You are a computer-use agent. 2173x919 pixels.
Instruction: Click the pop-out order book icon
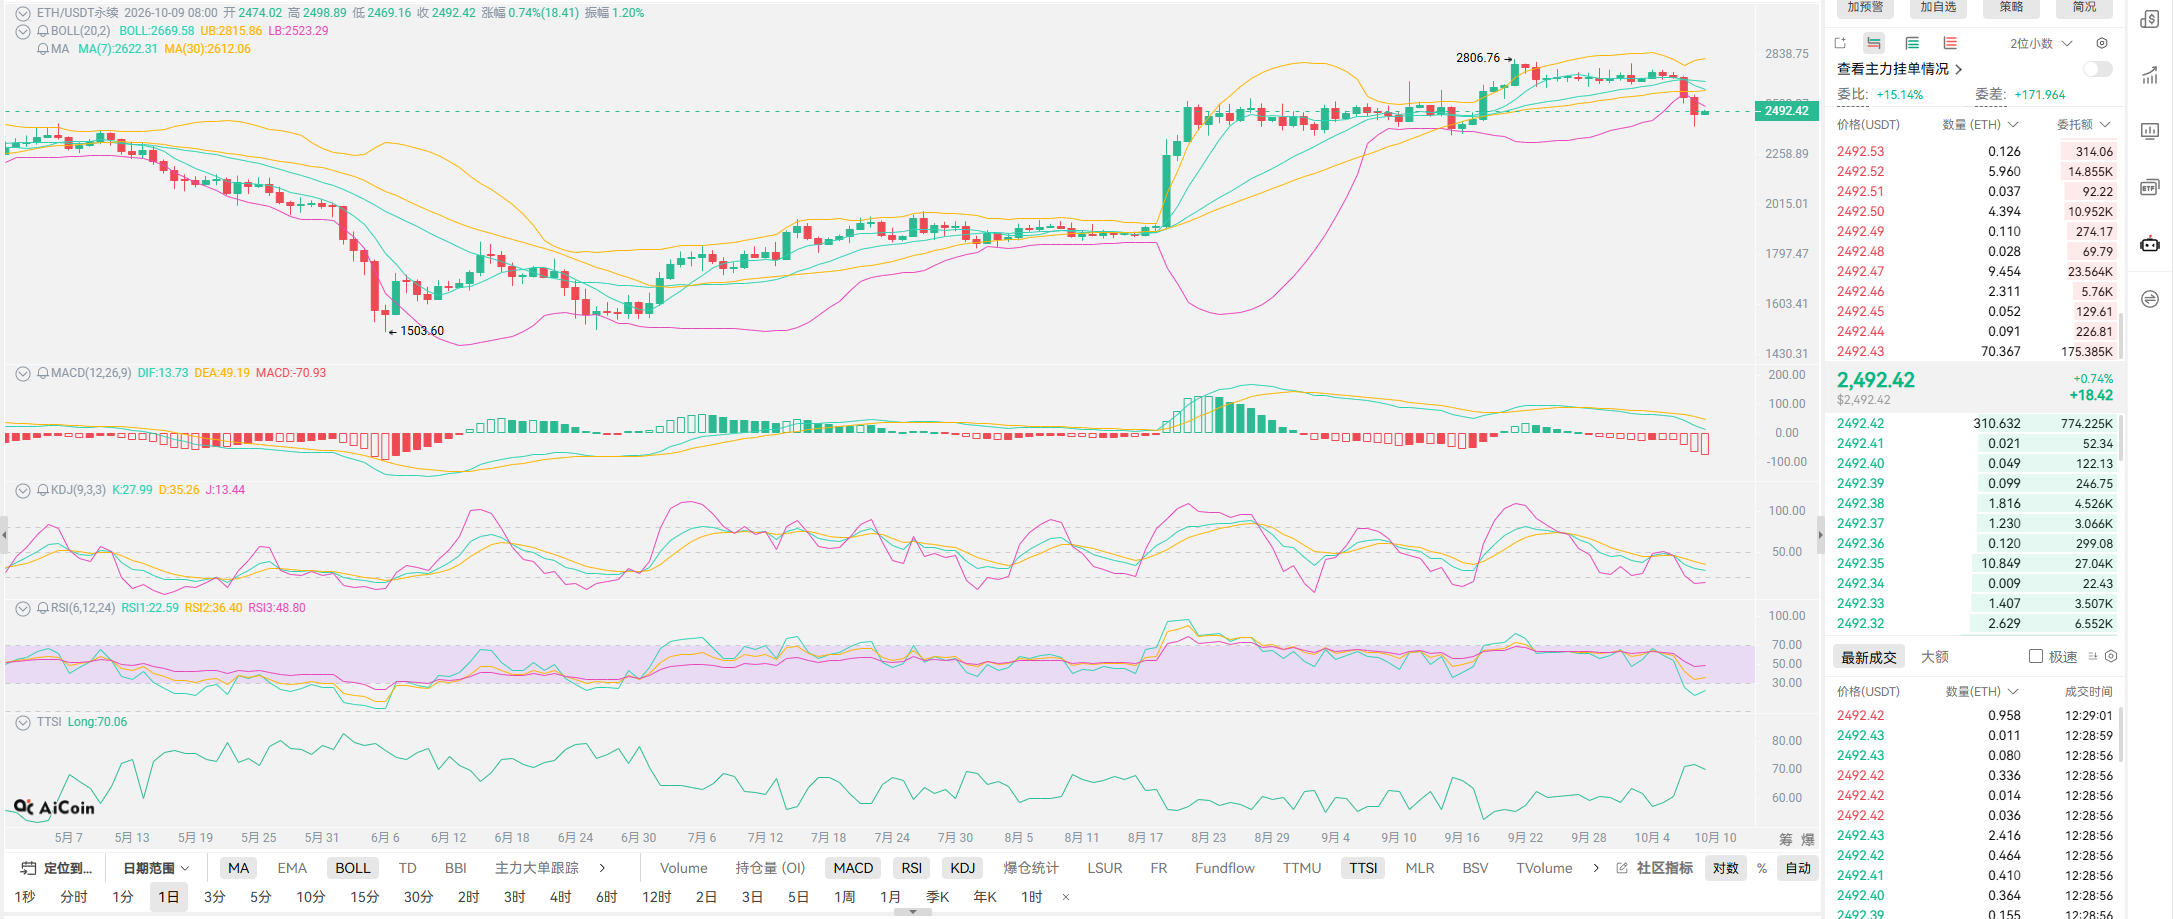1840,43
